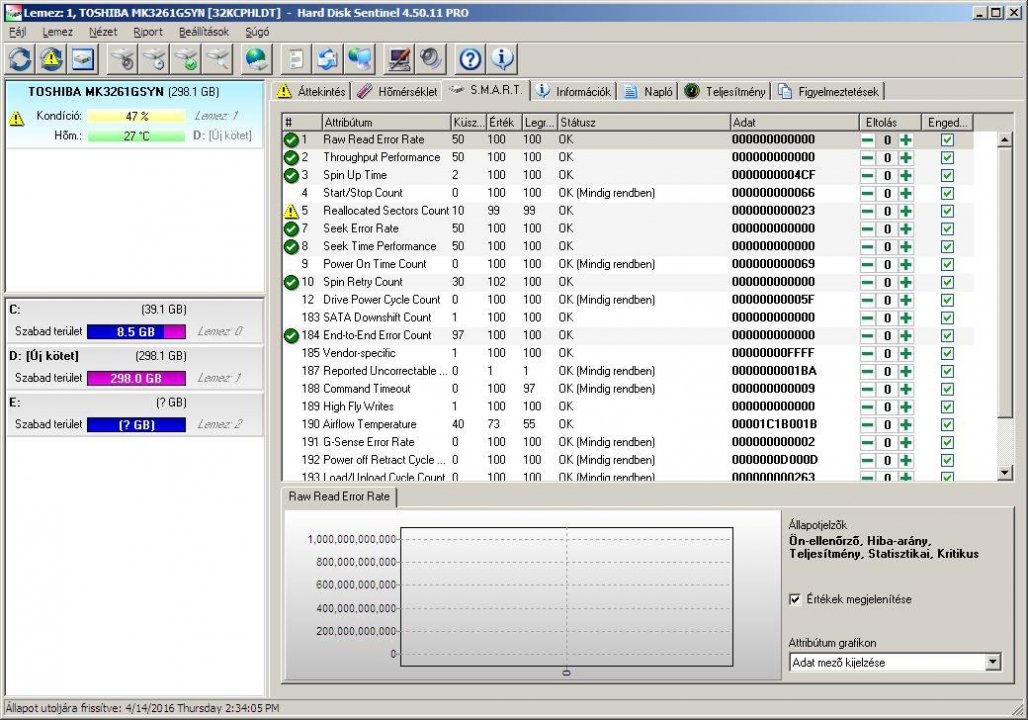1028x720 pixels.
Task: Switch to the Teljesítmény tab
Action: (725, 91)
